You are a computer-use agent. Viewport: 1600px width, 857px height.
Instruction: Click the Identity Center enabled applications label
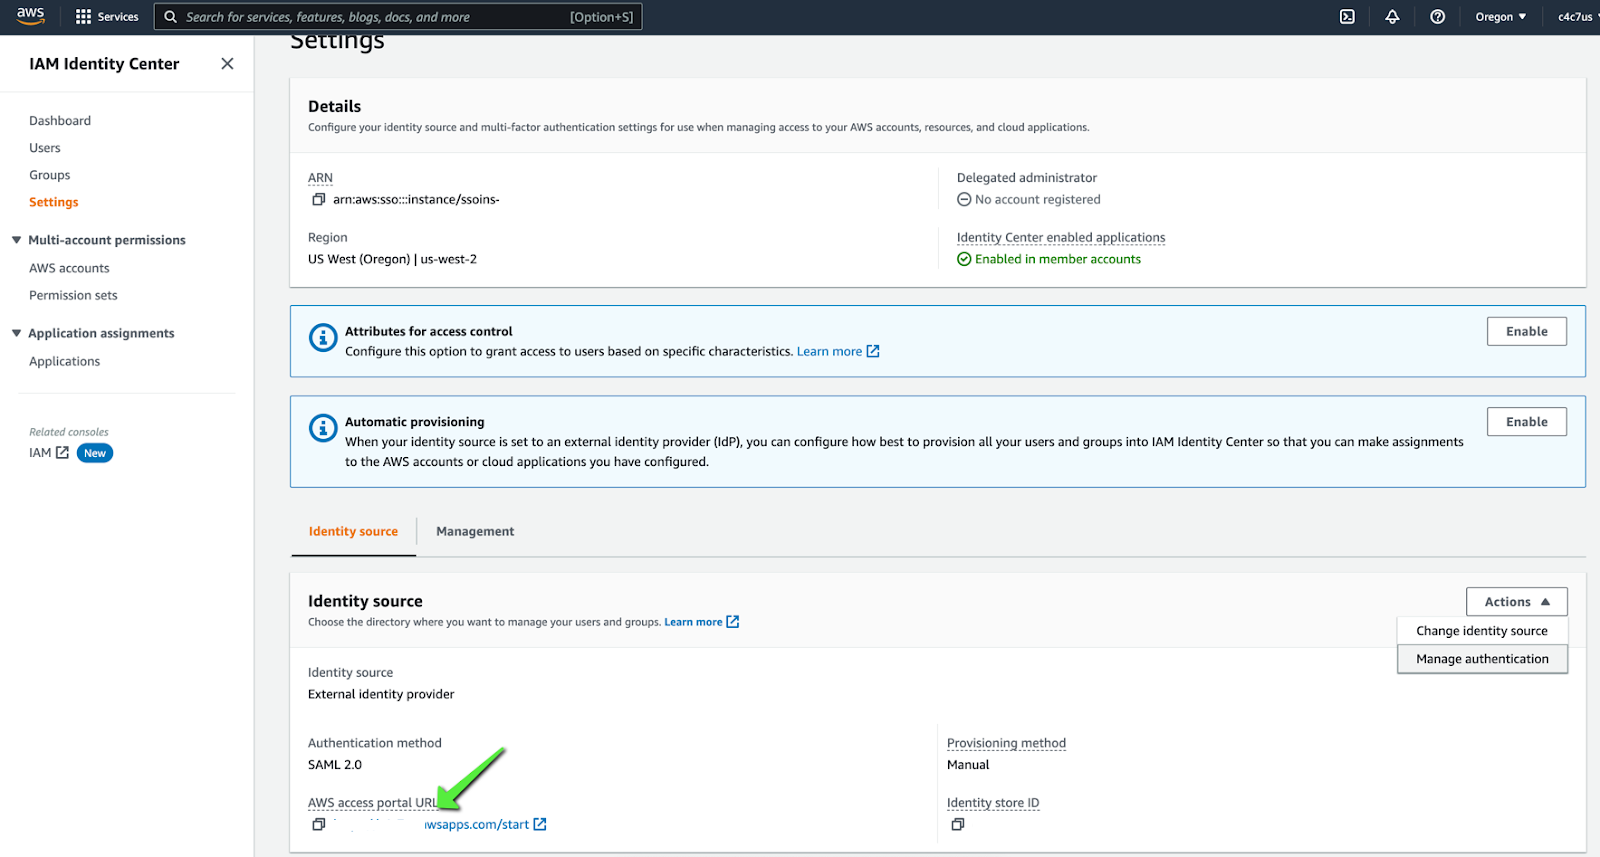1061,238
